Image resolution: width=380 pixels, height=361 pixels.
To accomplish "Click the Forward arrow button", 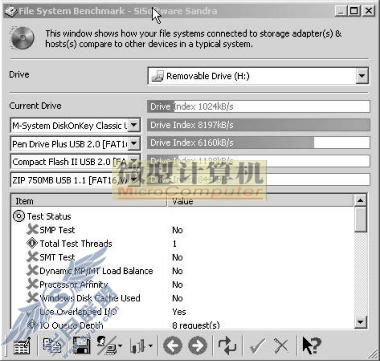I will pos(198,346).
